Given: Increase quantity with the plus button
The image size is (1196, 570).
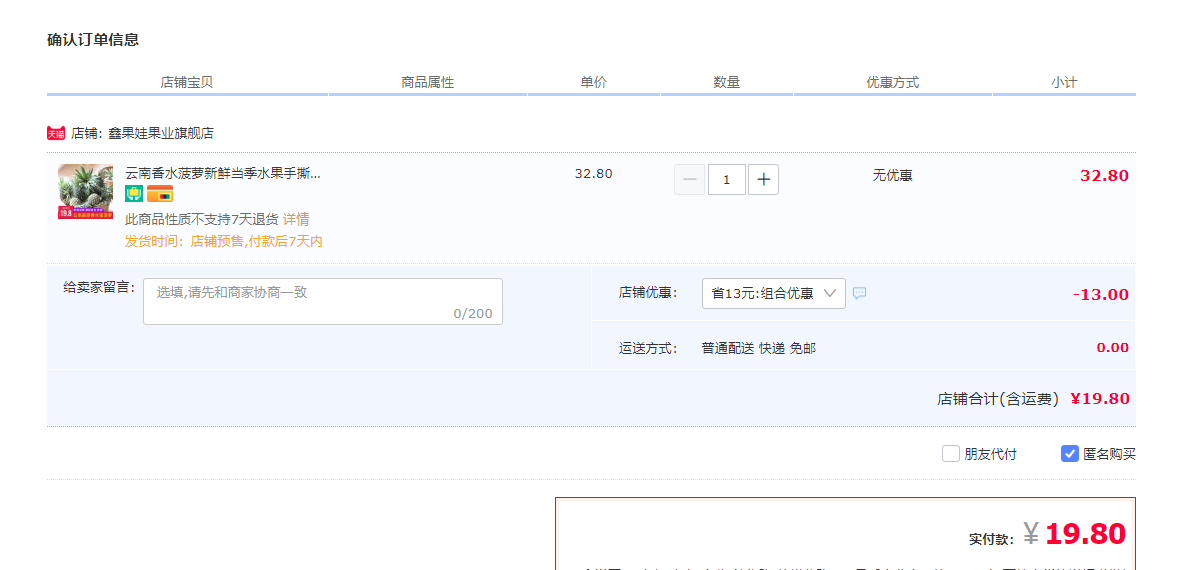Looking at the screenshot, I should [x=764, y=179].
